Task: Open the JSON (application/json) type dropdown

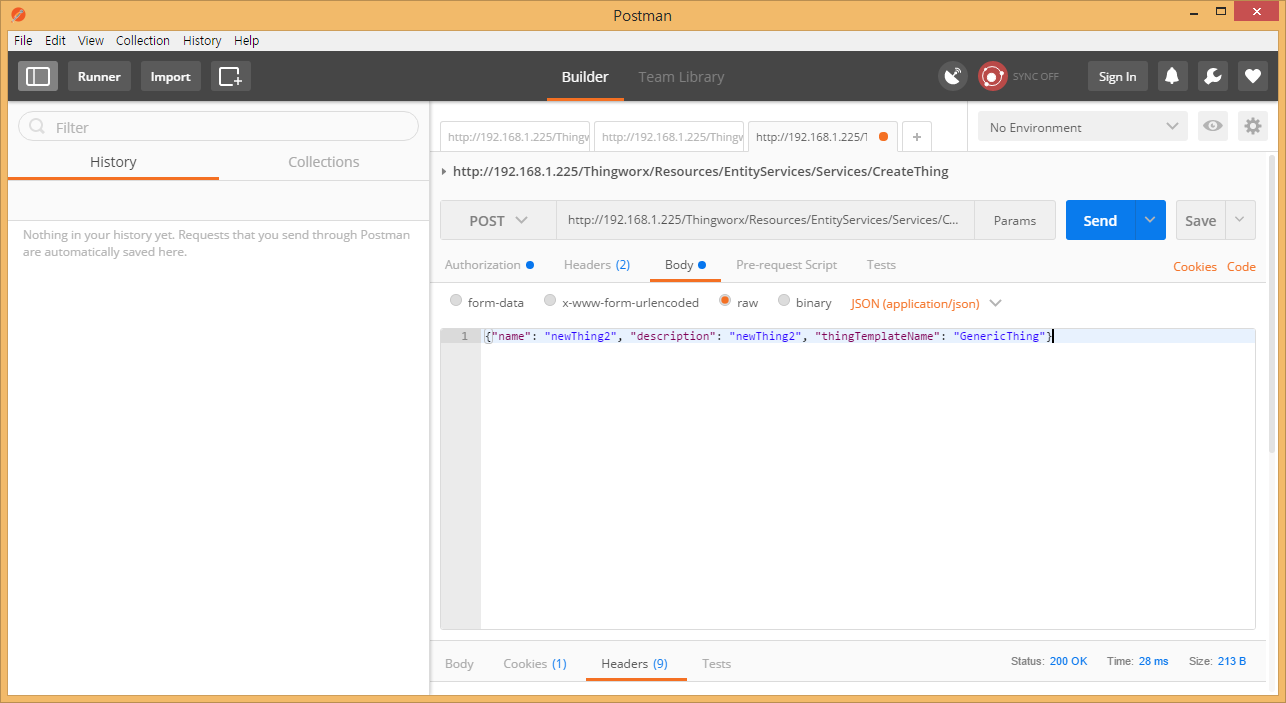Action: coord(926,303)
